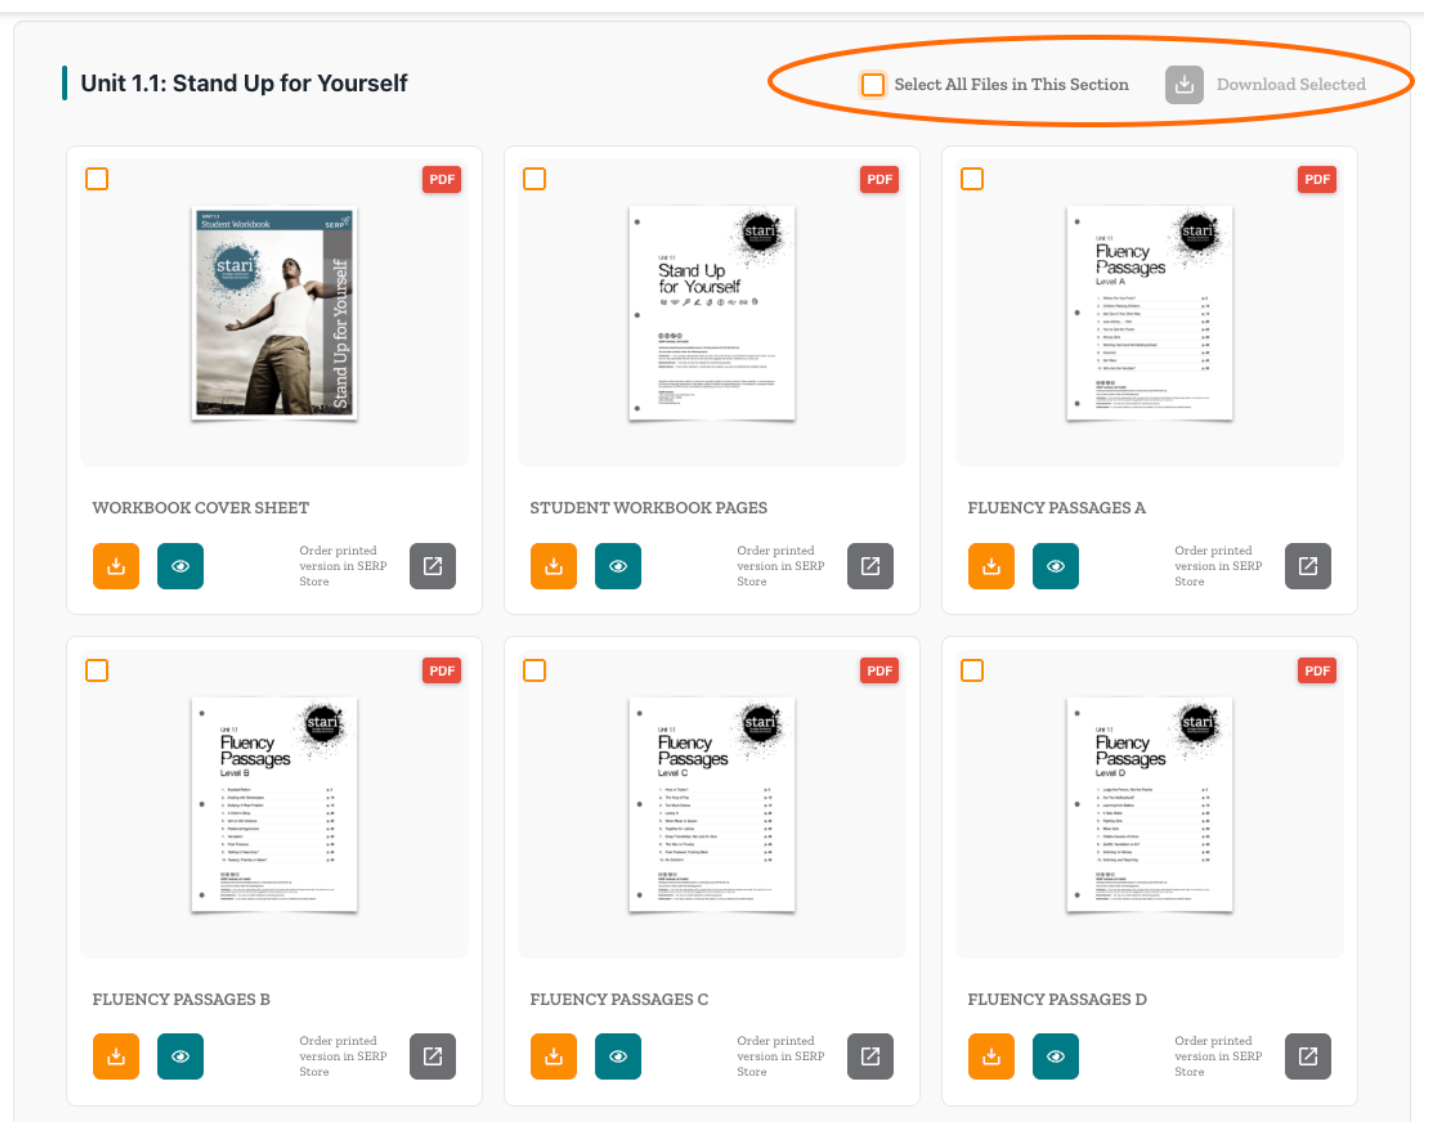Click Order printed version text for Student Workbook Pages

781,566
